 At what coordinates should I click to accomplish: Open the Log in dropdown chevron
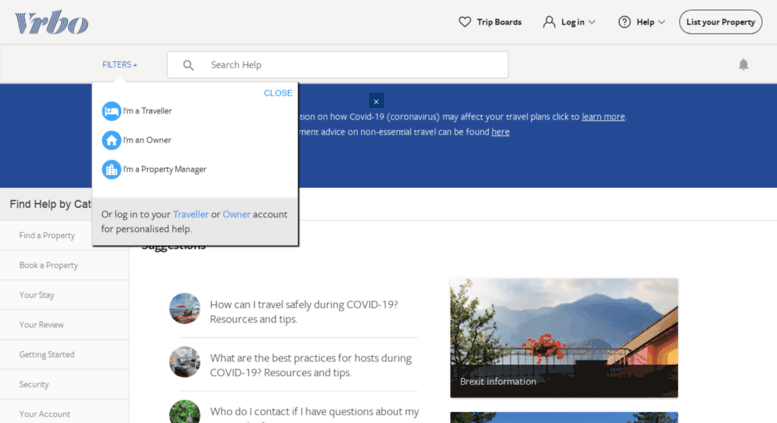(592, 22)
